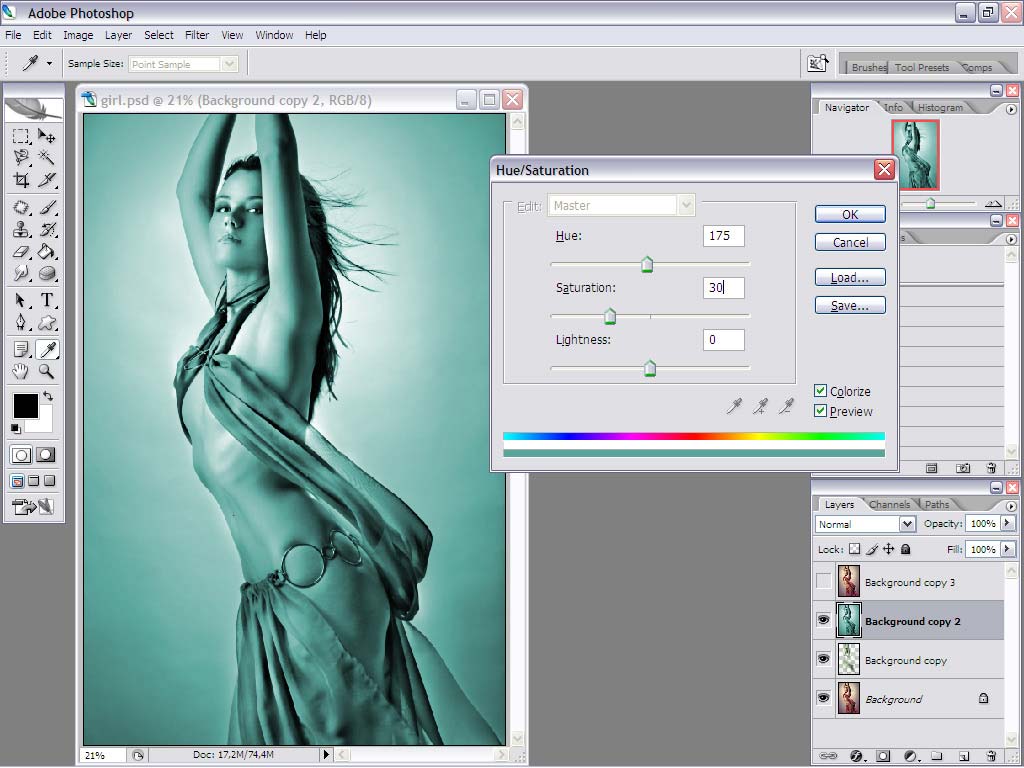Select the Paint Bucket tool

tap(46, 251)
